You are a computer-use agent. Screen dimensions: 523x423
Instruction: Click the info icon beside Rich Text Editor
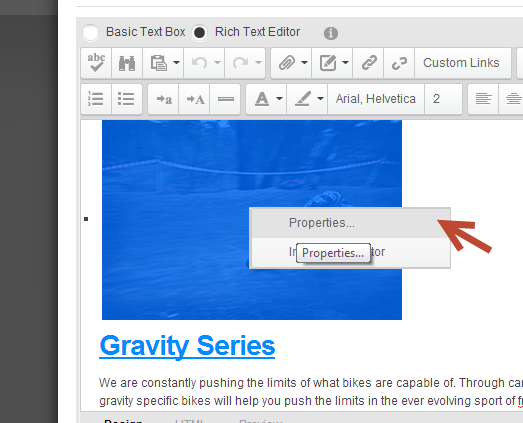331,33
